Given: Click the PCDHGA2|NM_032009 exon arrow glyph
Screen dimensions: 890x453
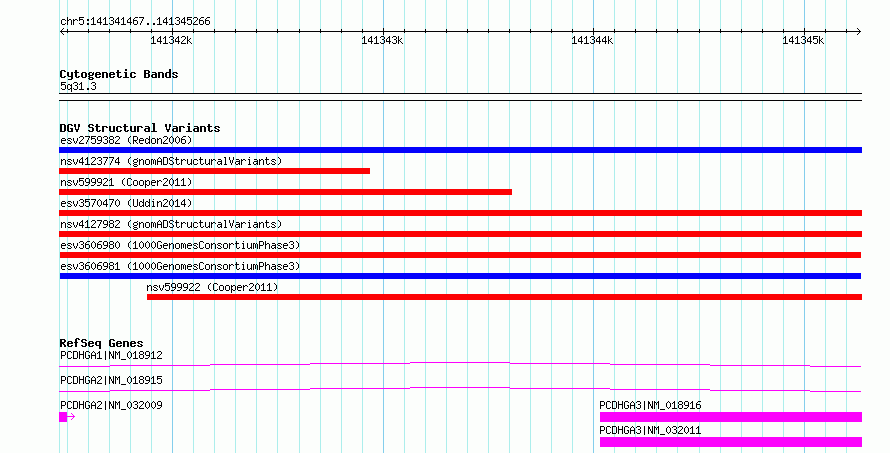Looking at the screenshot, I should [x=67, y=417].
